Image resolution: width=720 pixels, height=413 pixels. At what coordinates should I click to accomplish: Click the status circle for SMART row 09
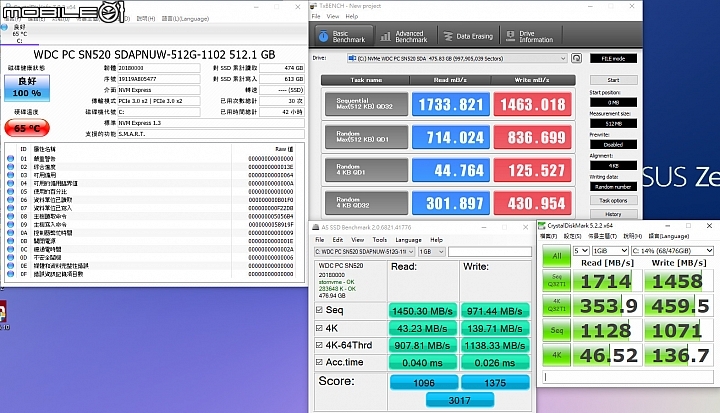[11, 225]
